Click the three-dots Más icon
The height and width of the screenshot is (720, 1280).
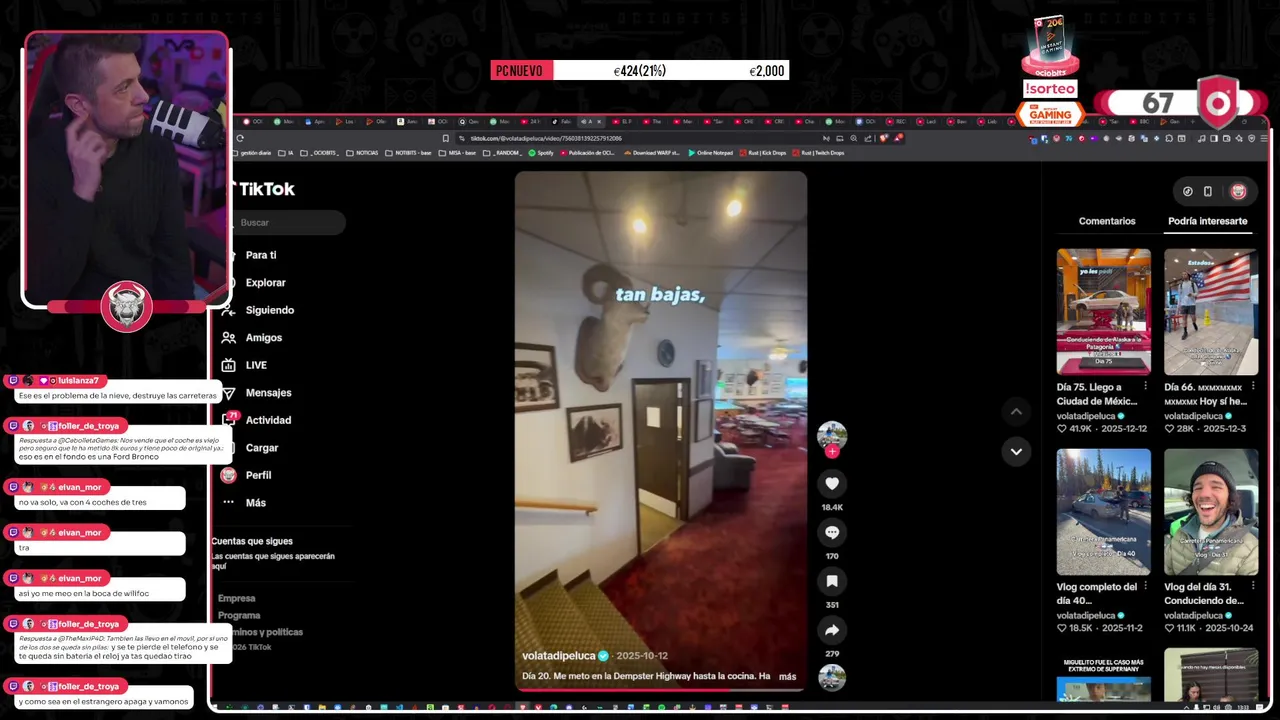(x=229, y=502)
